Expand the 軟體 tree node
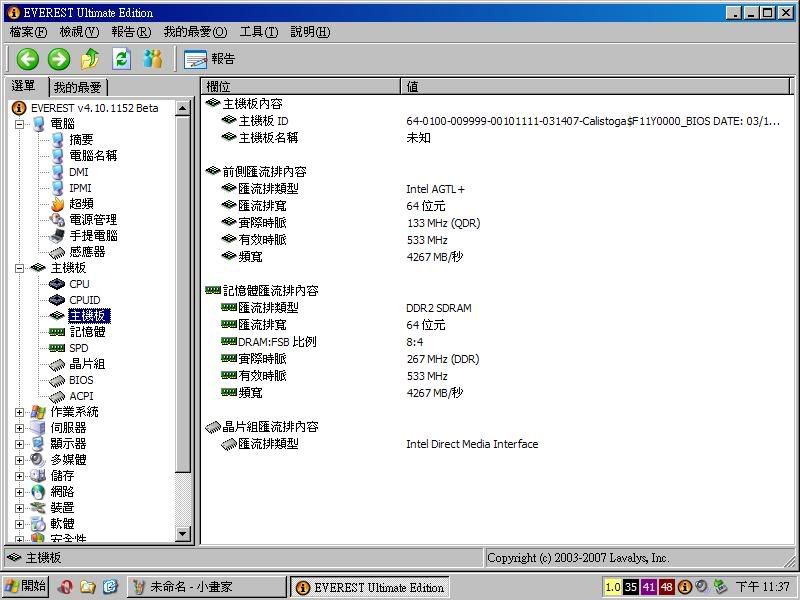This screenshot has height=600, width=800. (19, 524)
